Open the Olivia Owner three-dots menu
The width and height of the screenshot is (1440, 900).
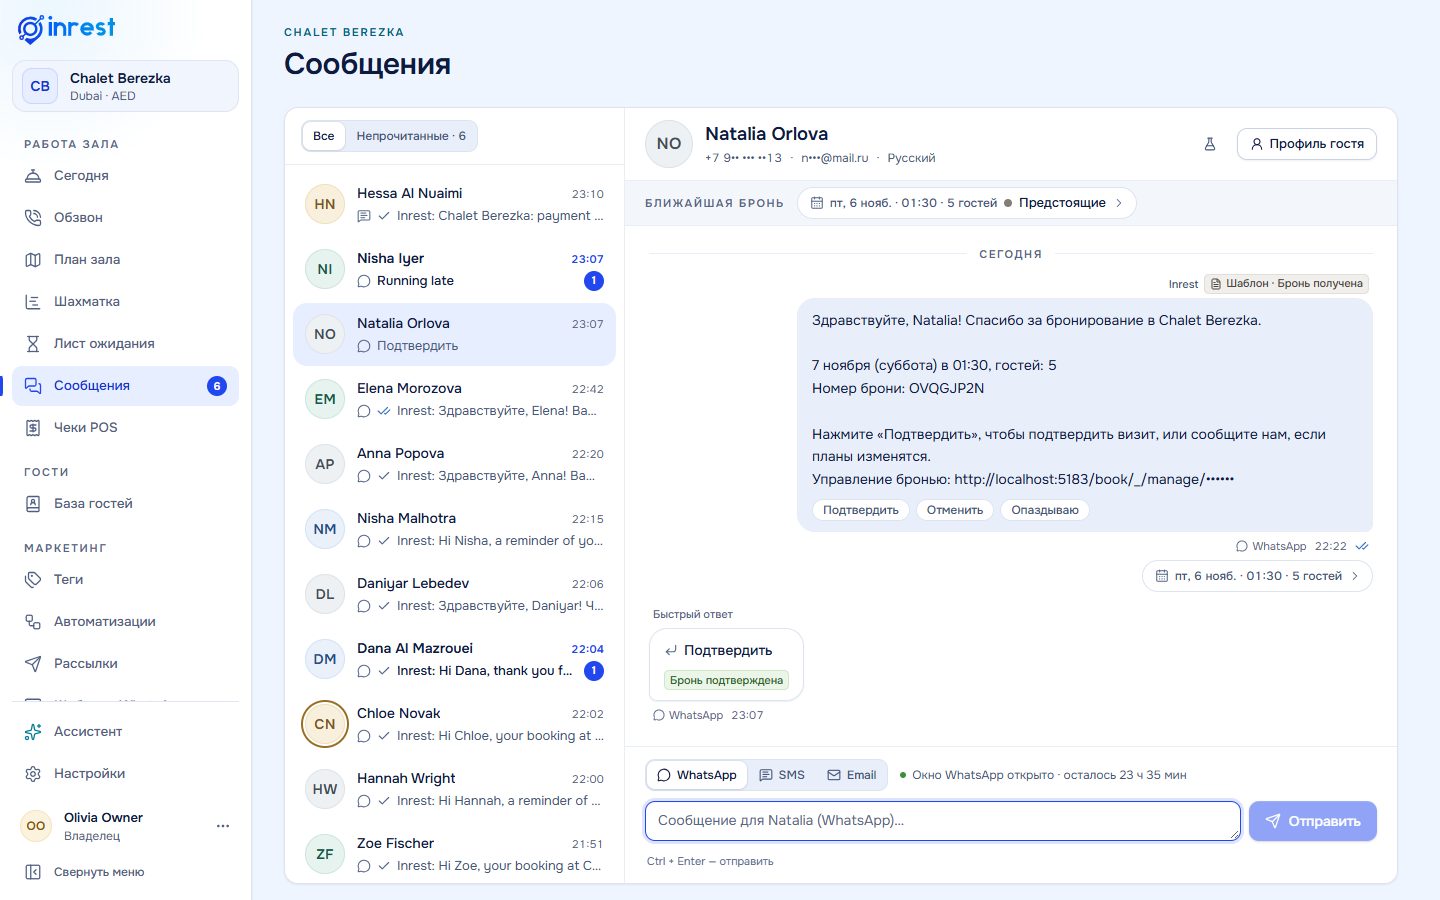(x=223, y=826)
